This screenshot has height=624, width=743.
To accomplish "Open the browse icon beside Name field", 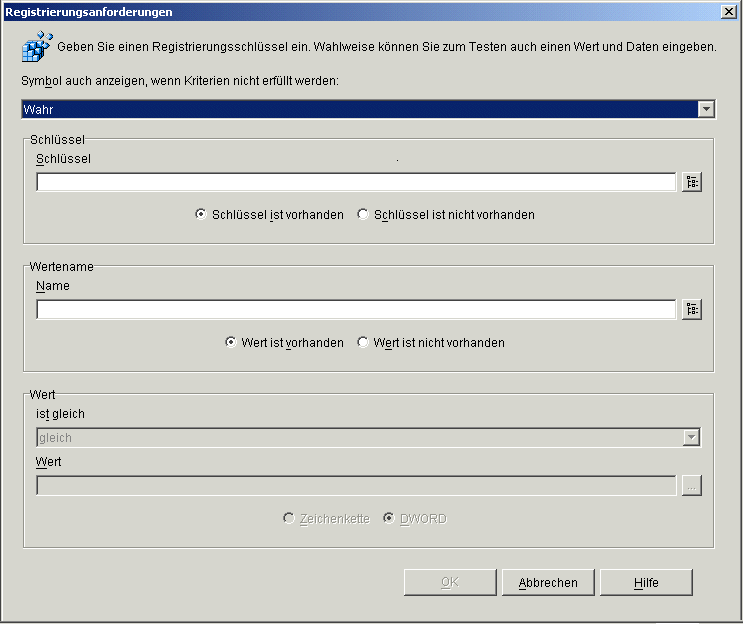I will (692, 310).
